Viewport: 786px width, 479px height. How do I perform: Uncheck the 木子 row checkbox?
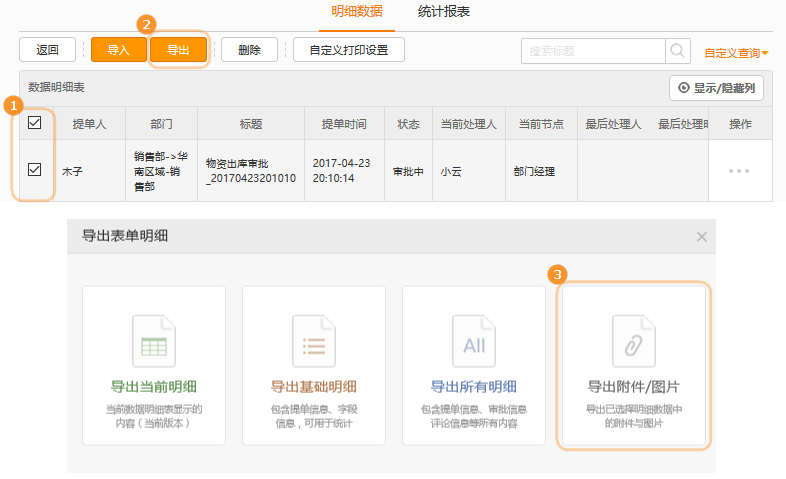[35, 170]
